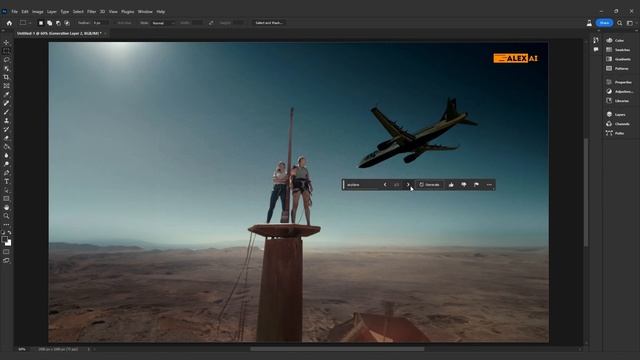This screenshot has height=360, width=640.
Task: Open the Window menu
Action: click(x=145, y=12)
